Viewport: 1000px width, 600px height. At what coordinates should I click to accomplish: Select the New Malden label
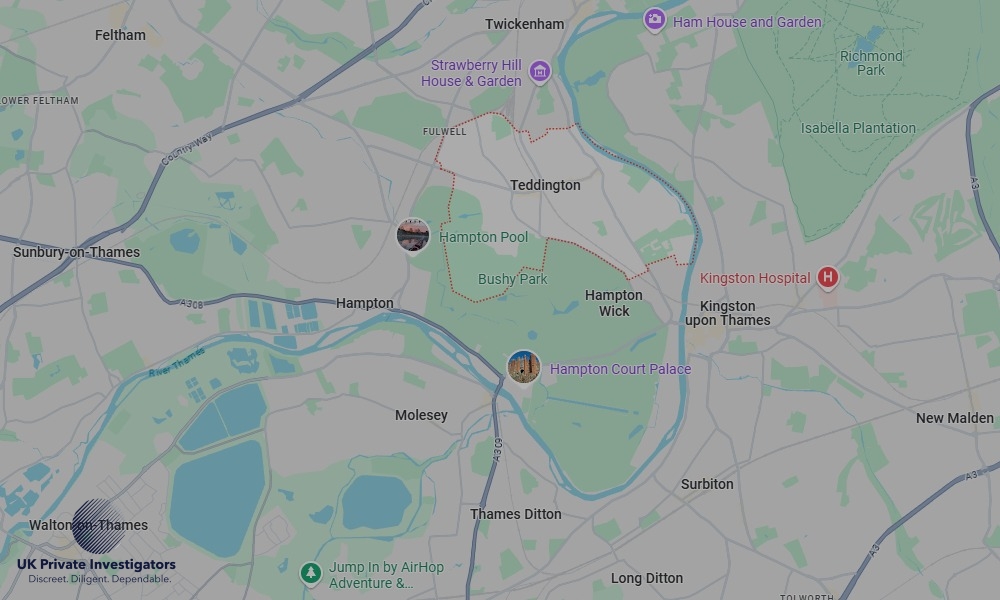click(954, 418)
